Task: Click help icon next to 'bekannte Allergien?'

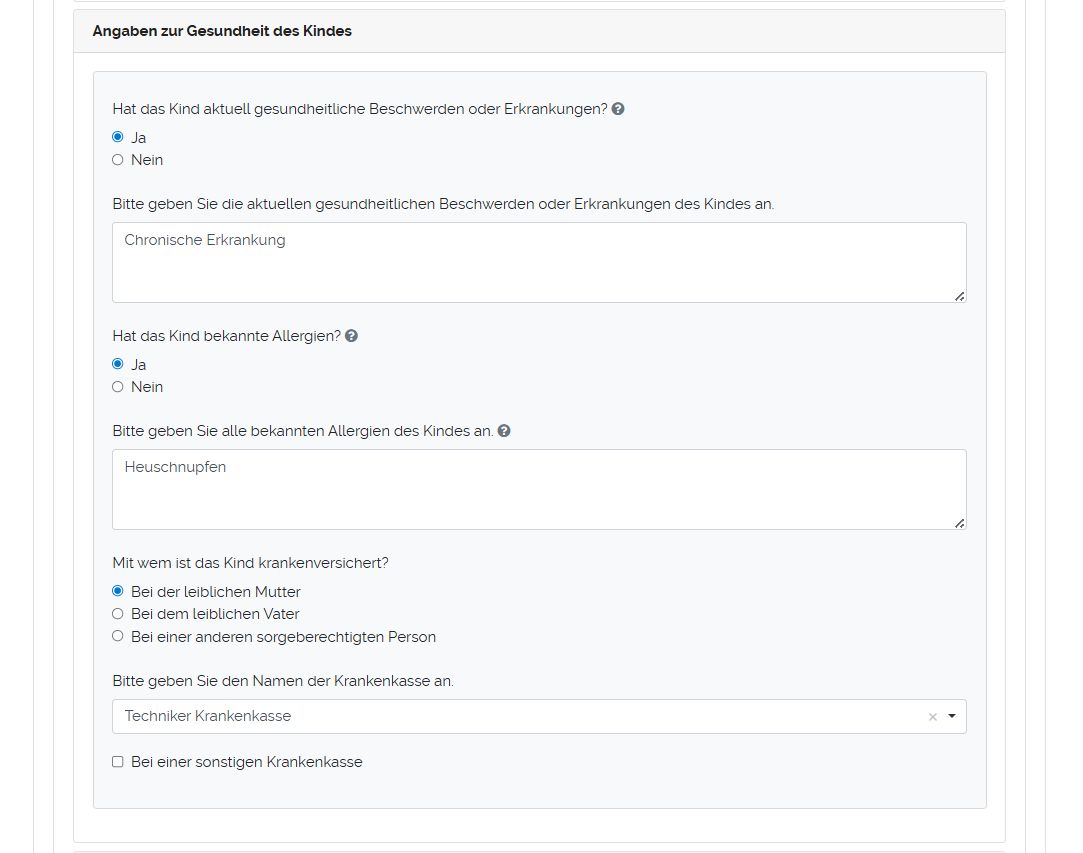Action: coord(351,336)
